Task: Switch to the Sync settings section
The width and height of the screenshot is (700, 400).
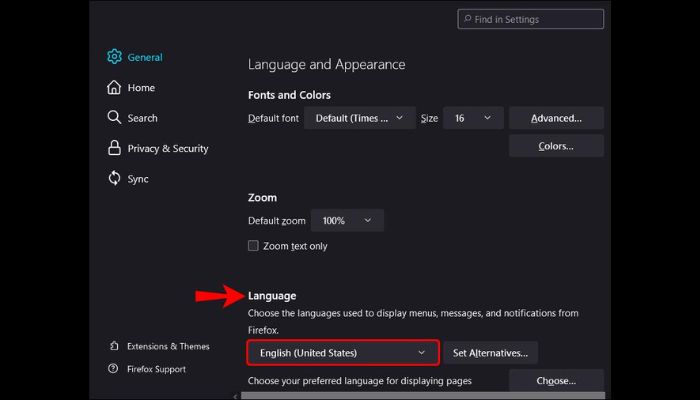Action: (138, 179)
